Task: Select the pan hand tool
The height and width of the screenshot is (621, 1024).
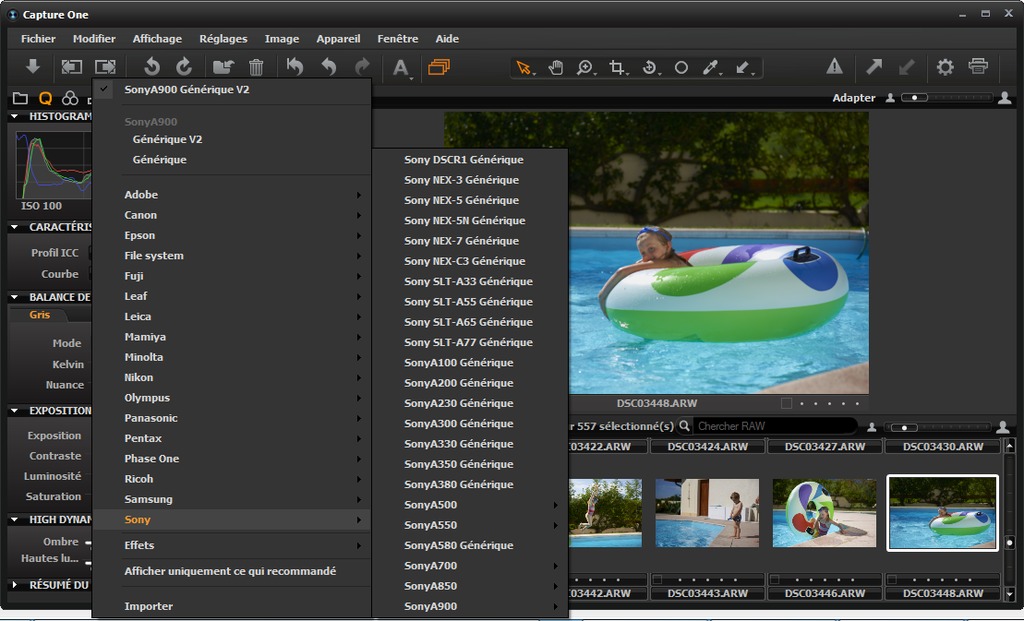Action: pyautogui.click(x=555, y=67)
